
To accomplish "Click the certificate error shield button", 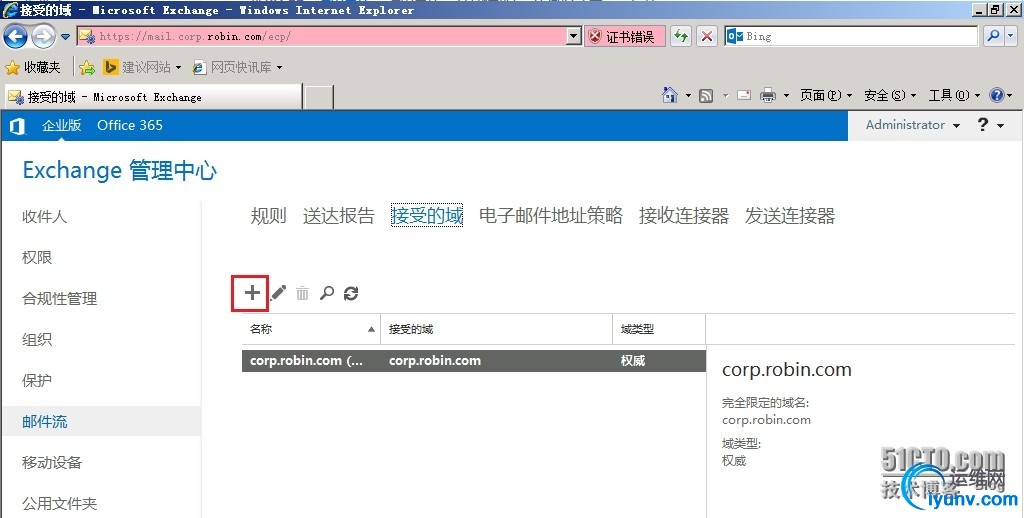I will coord(625,37).
